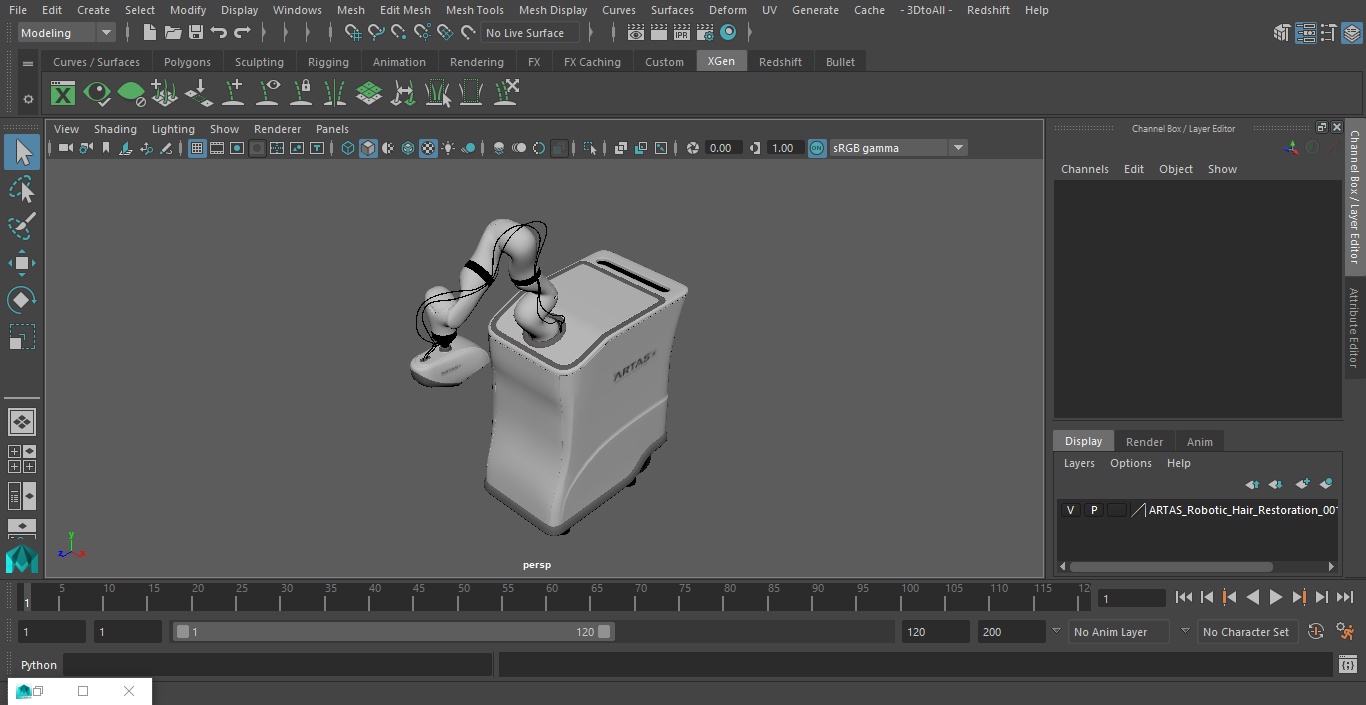Click the redo arrow icon
Screen dimensions: 1366x705
[242, 33]
